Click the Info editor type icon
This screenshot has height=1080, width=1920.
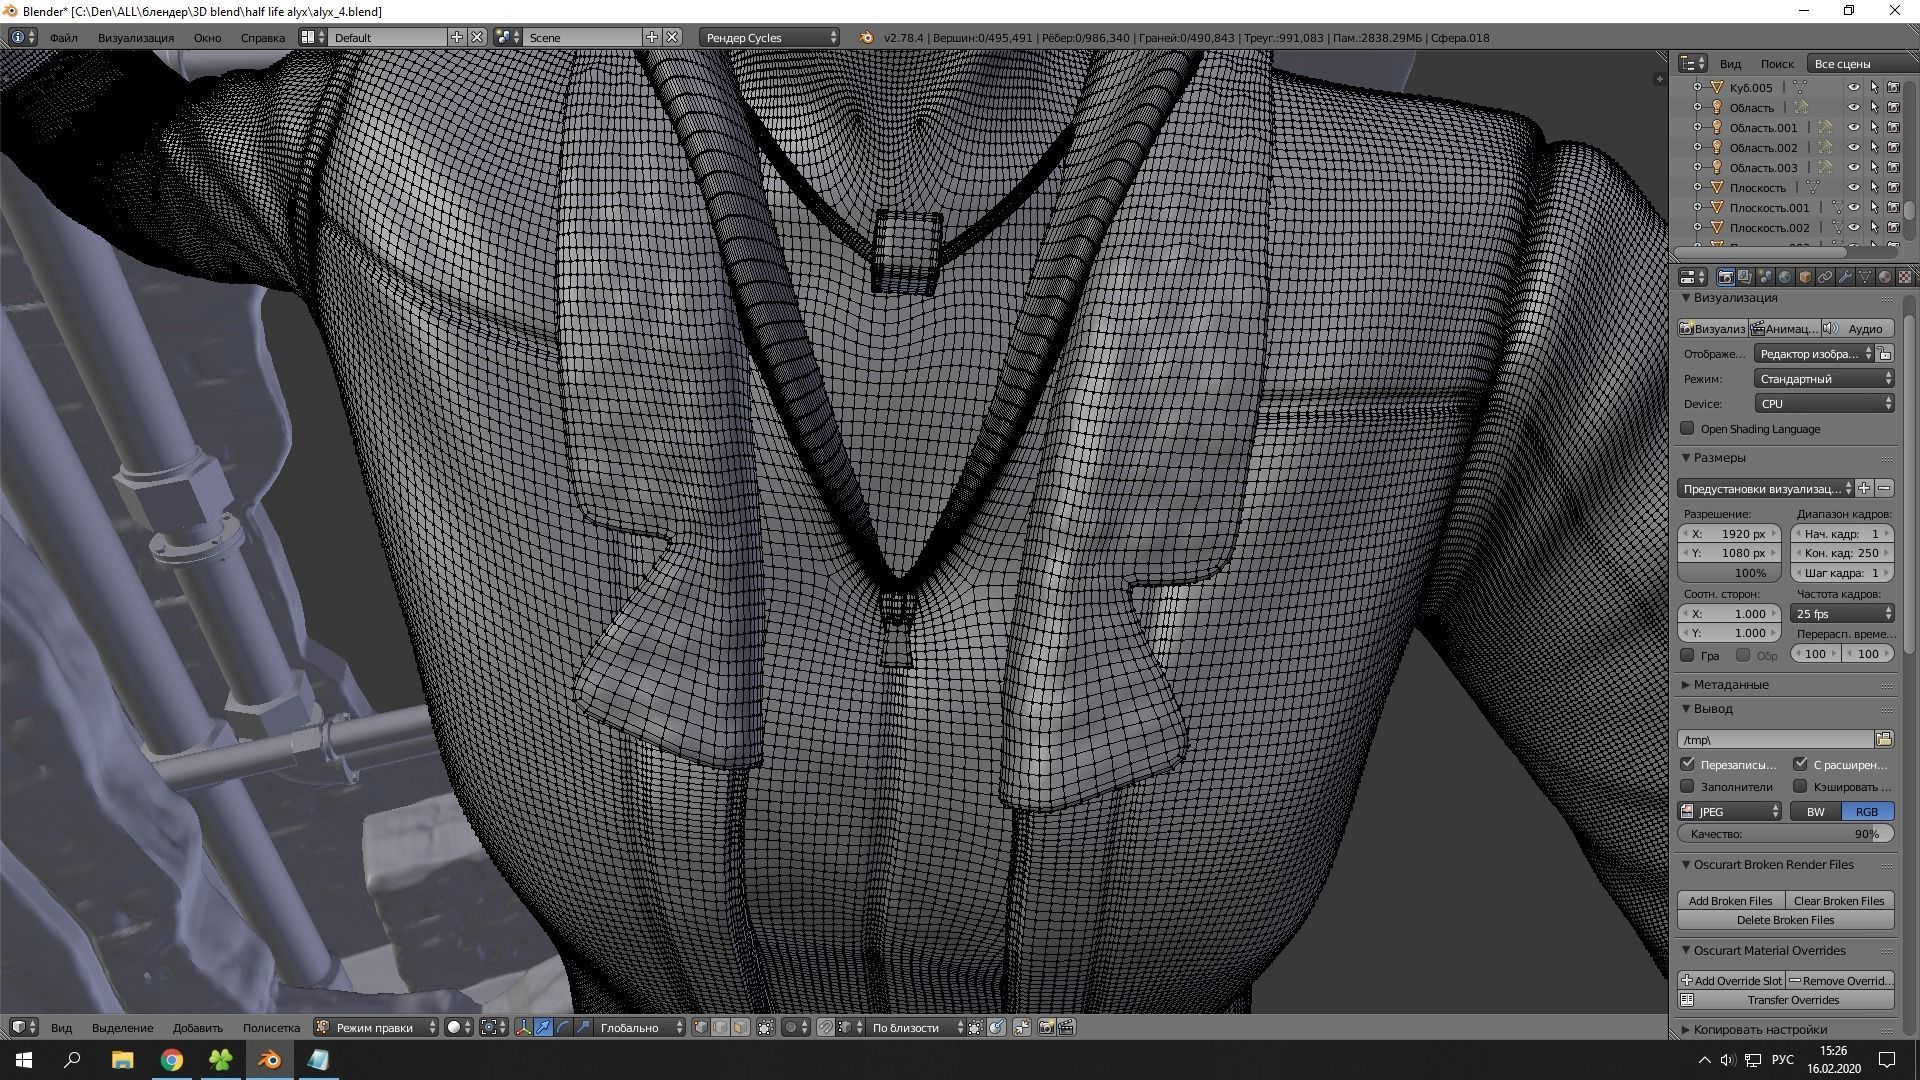(x=24, y=37)
